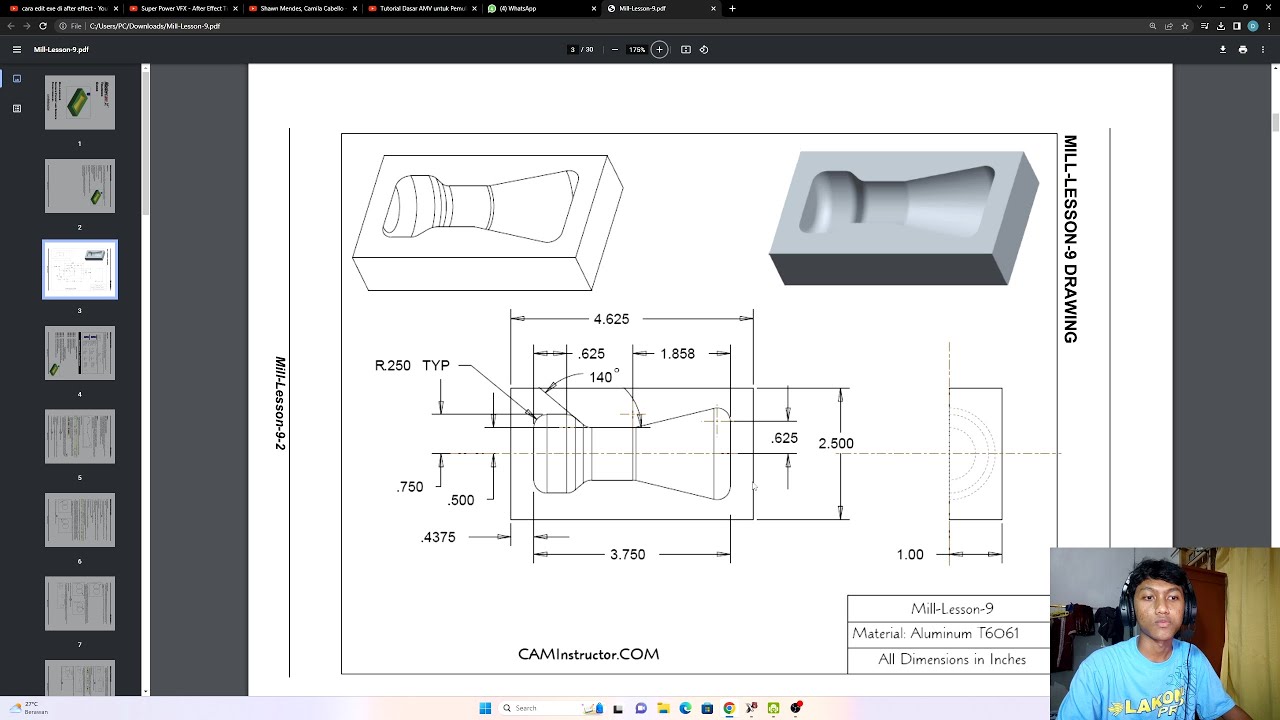This screenshot has width=1280, height=720.
Task: Toggle the Chrome side panel
Action: point(1237,26)
